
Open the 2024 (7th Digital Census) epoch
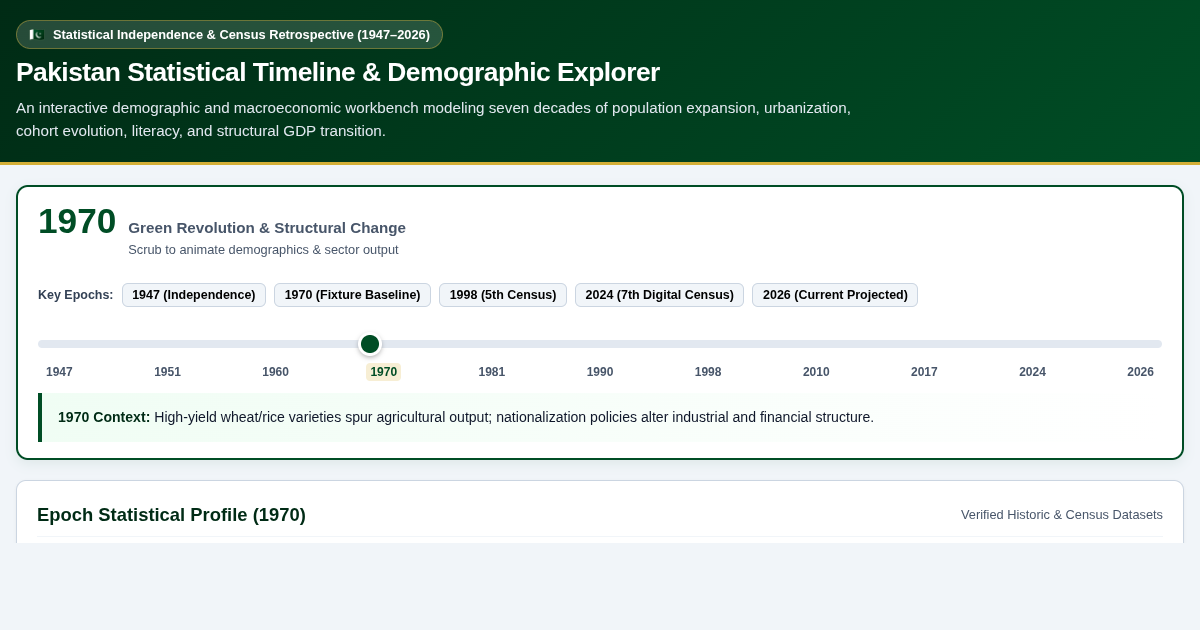pos(659,295)
